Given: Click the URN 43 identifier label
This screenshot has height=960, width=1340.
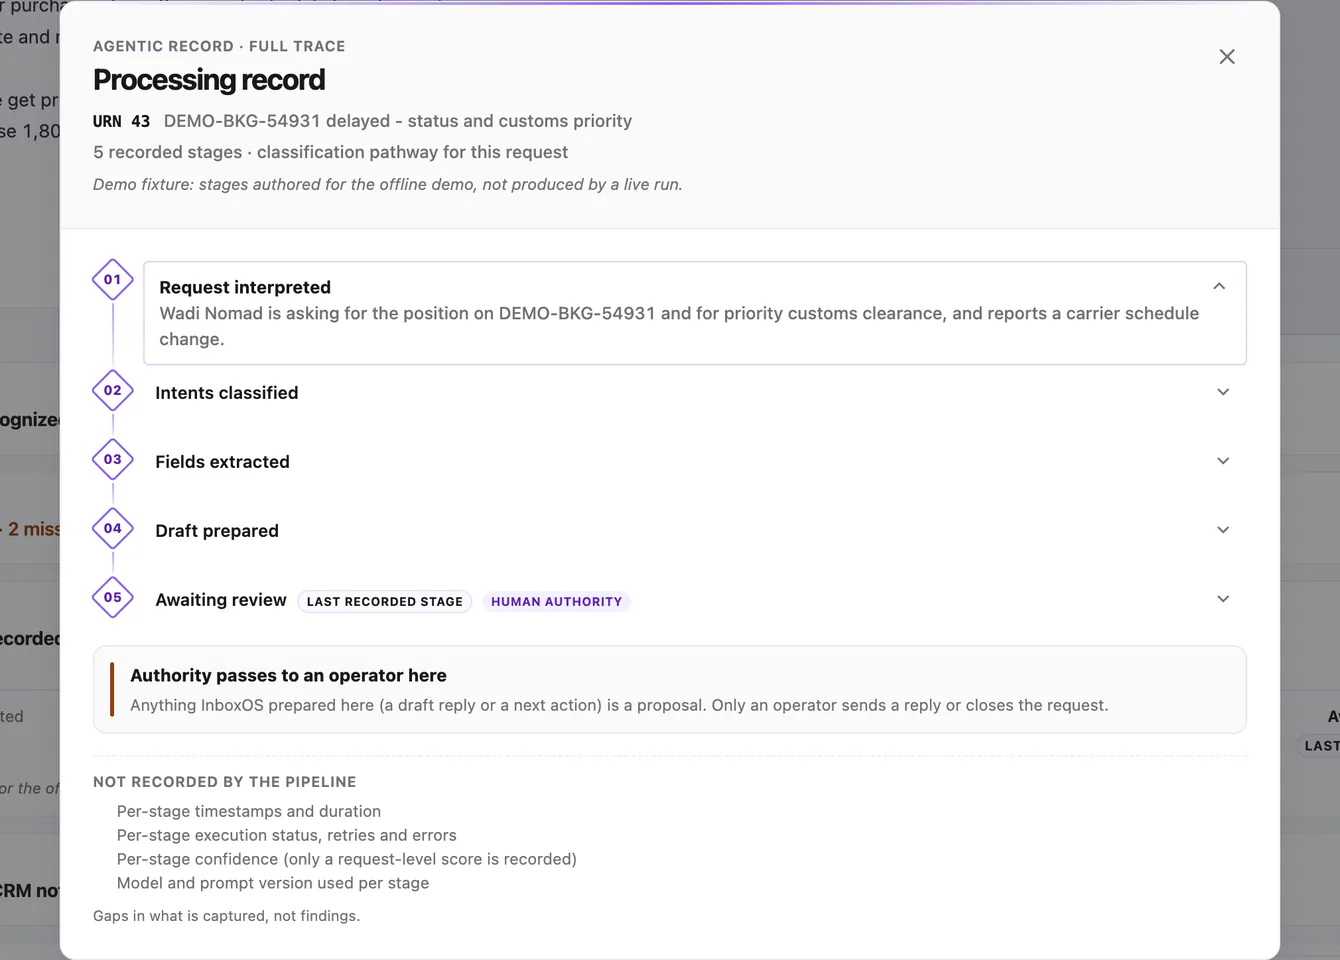Looking at the screenshot, I should click(121, 121).
